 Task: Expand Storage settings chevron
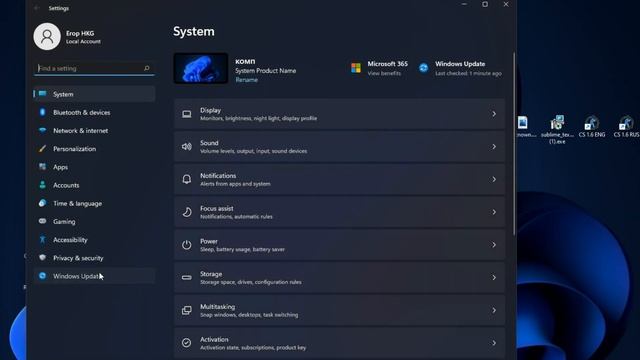click(494, 278)
